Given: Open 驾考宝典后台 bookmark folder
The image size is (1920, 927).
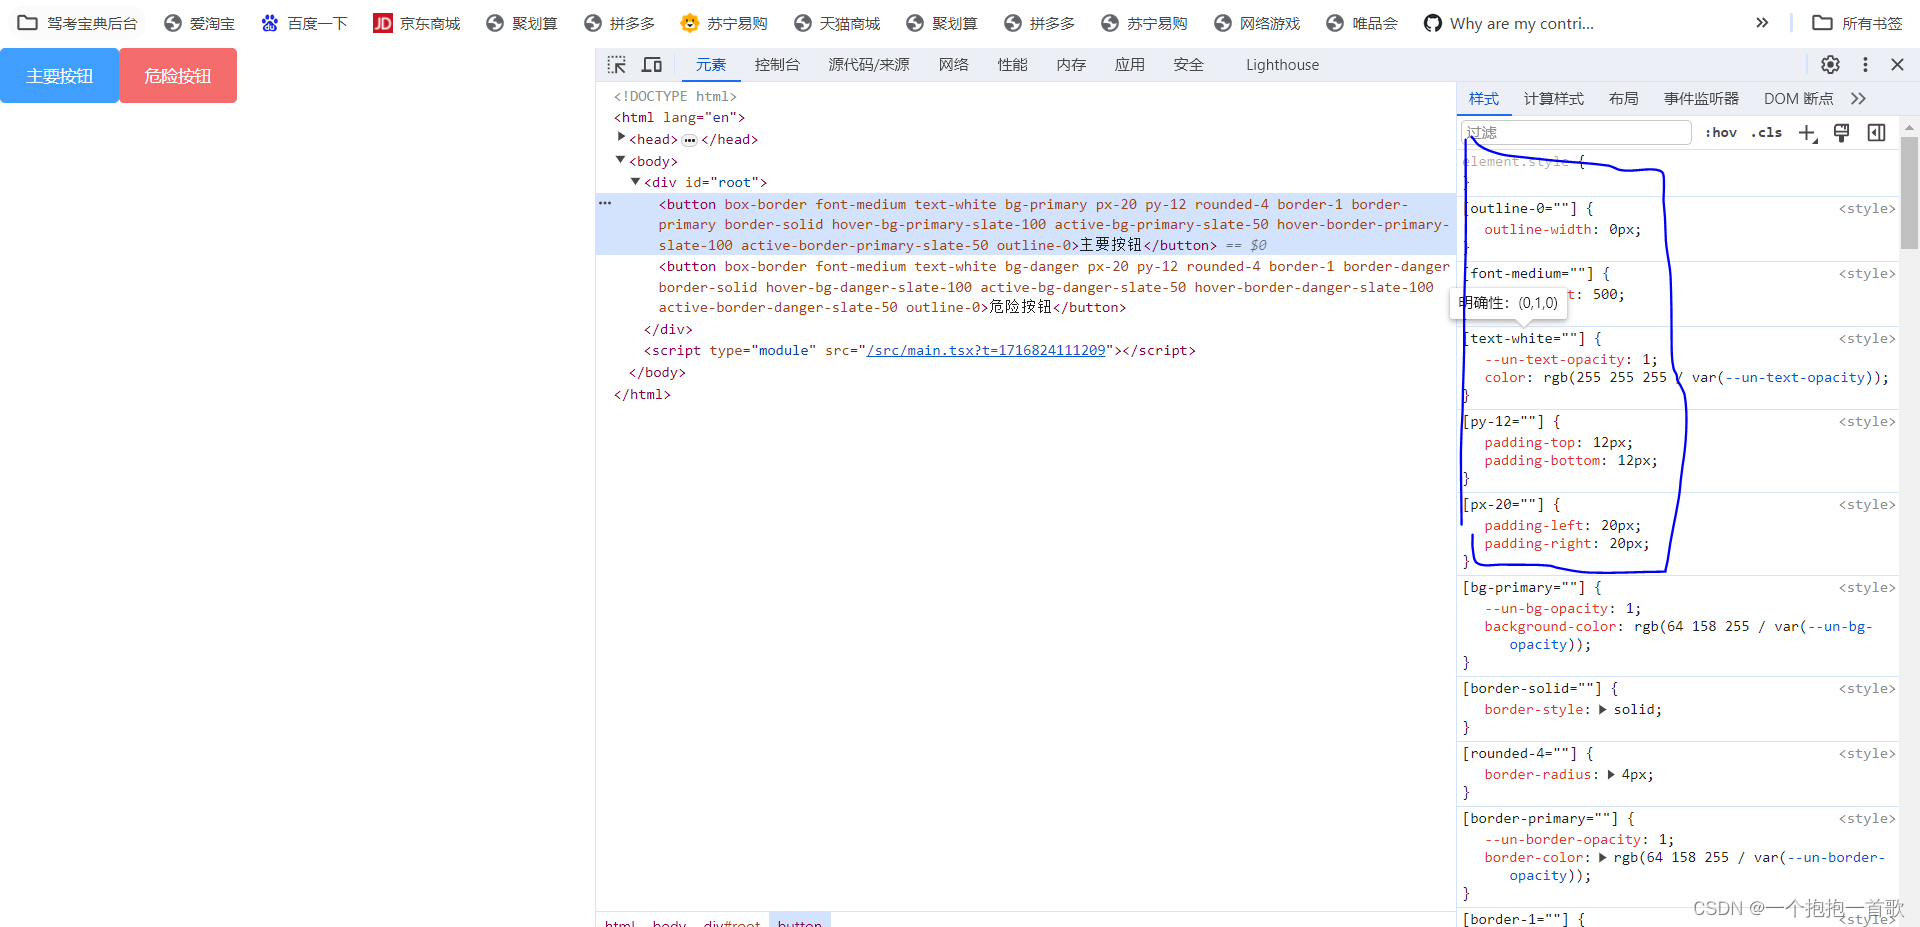Looking at the screenshot, I should click(x=77, y=23).
